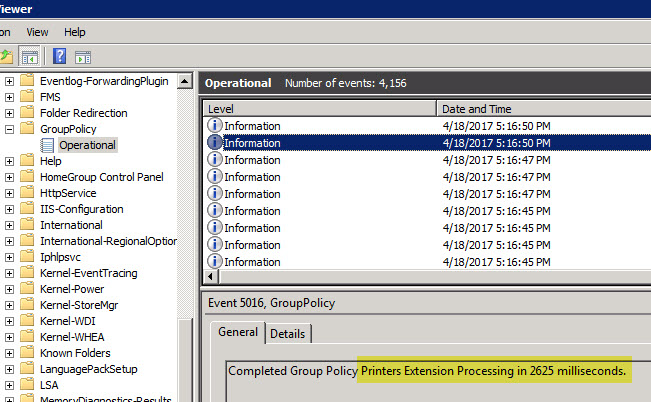651x402 pixels.
Task: Select Kernel-EventTracing tree item
Action: point(88,273)
